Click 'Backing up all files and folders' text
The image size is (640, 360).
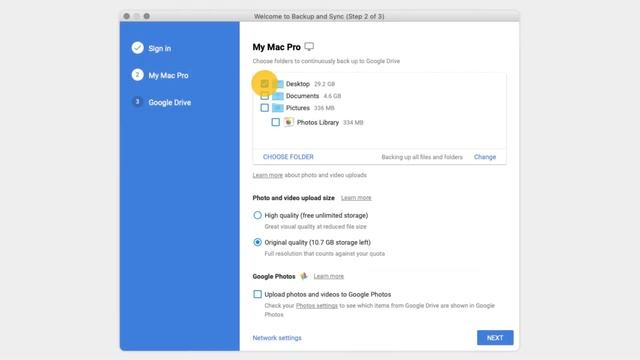[x=422, y=157]
